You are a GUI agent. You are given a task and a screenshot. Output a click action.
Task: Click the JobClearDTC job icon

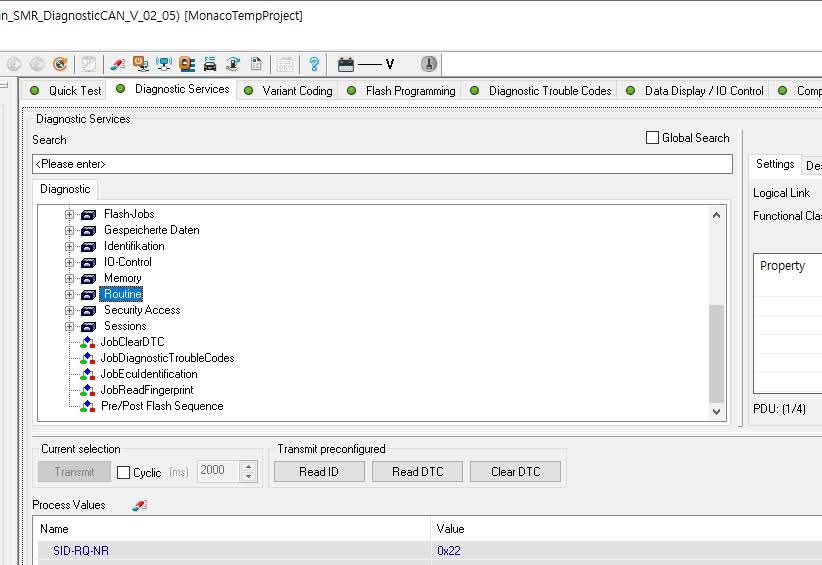tap(87, 342)
